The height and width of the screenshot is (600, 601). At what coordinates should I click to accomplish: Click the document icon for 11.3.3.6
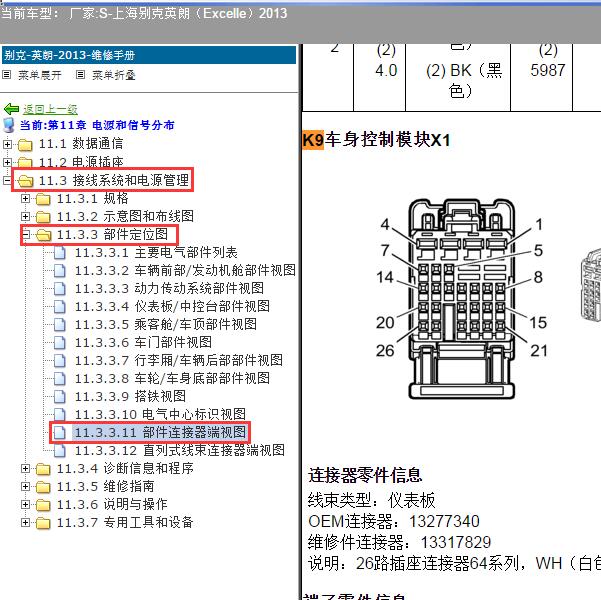coord(60,343)
